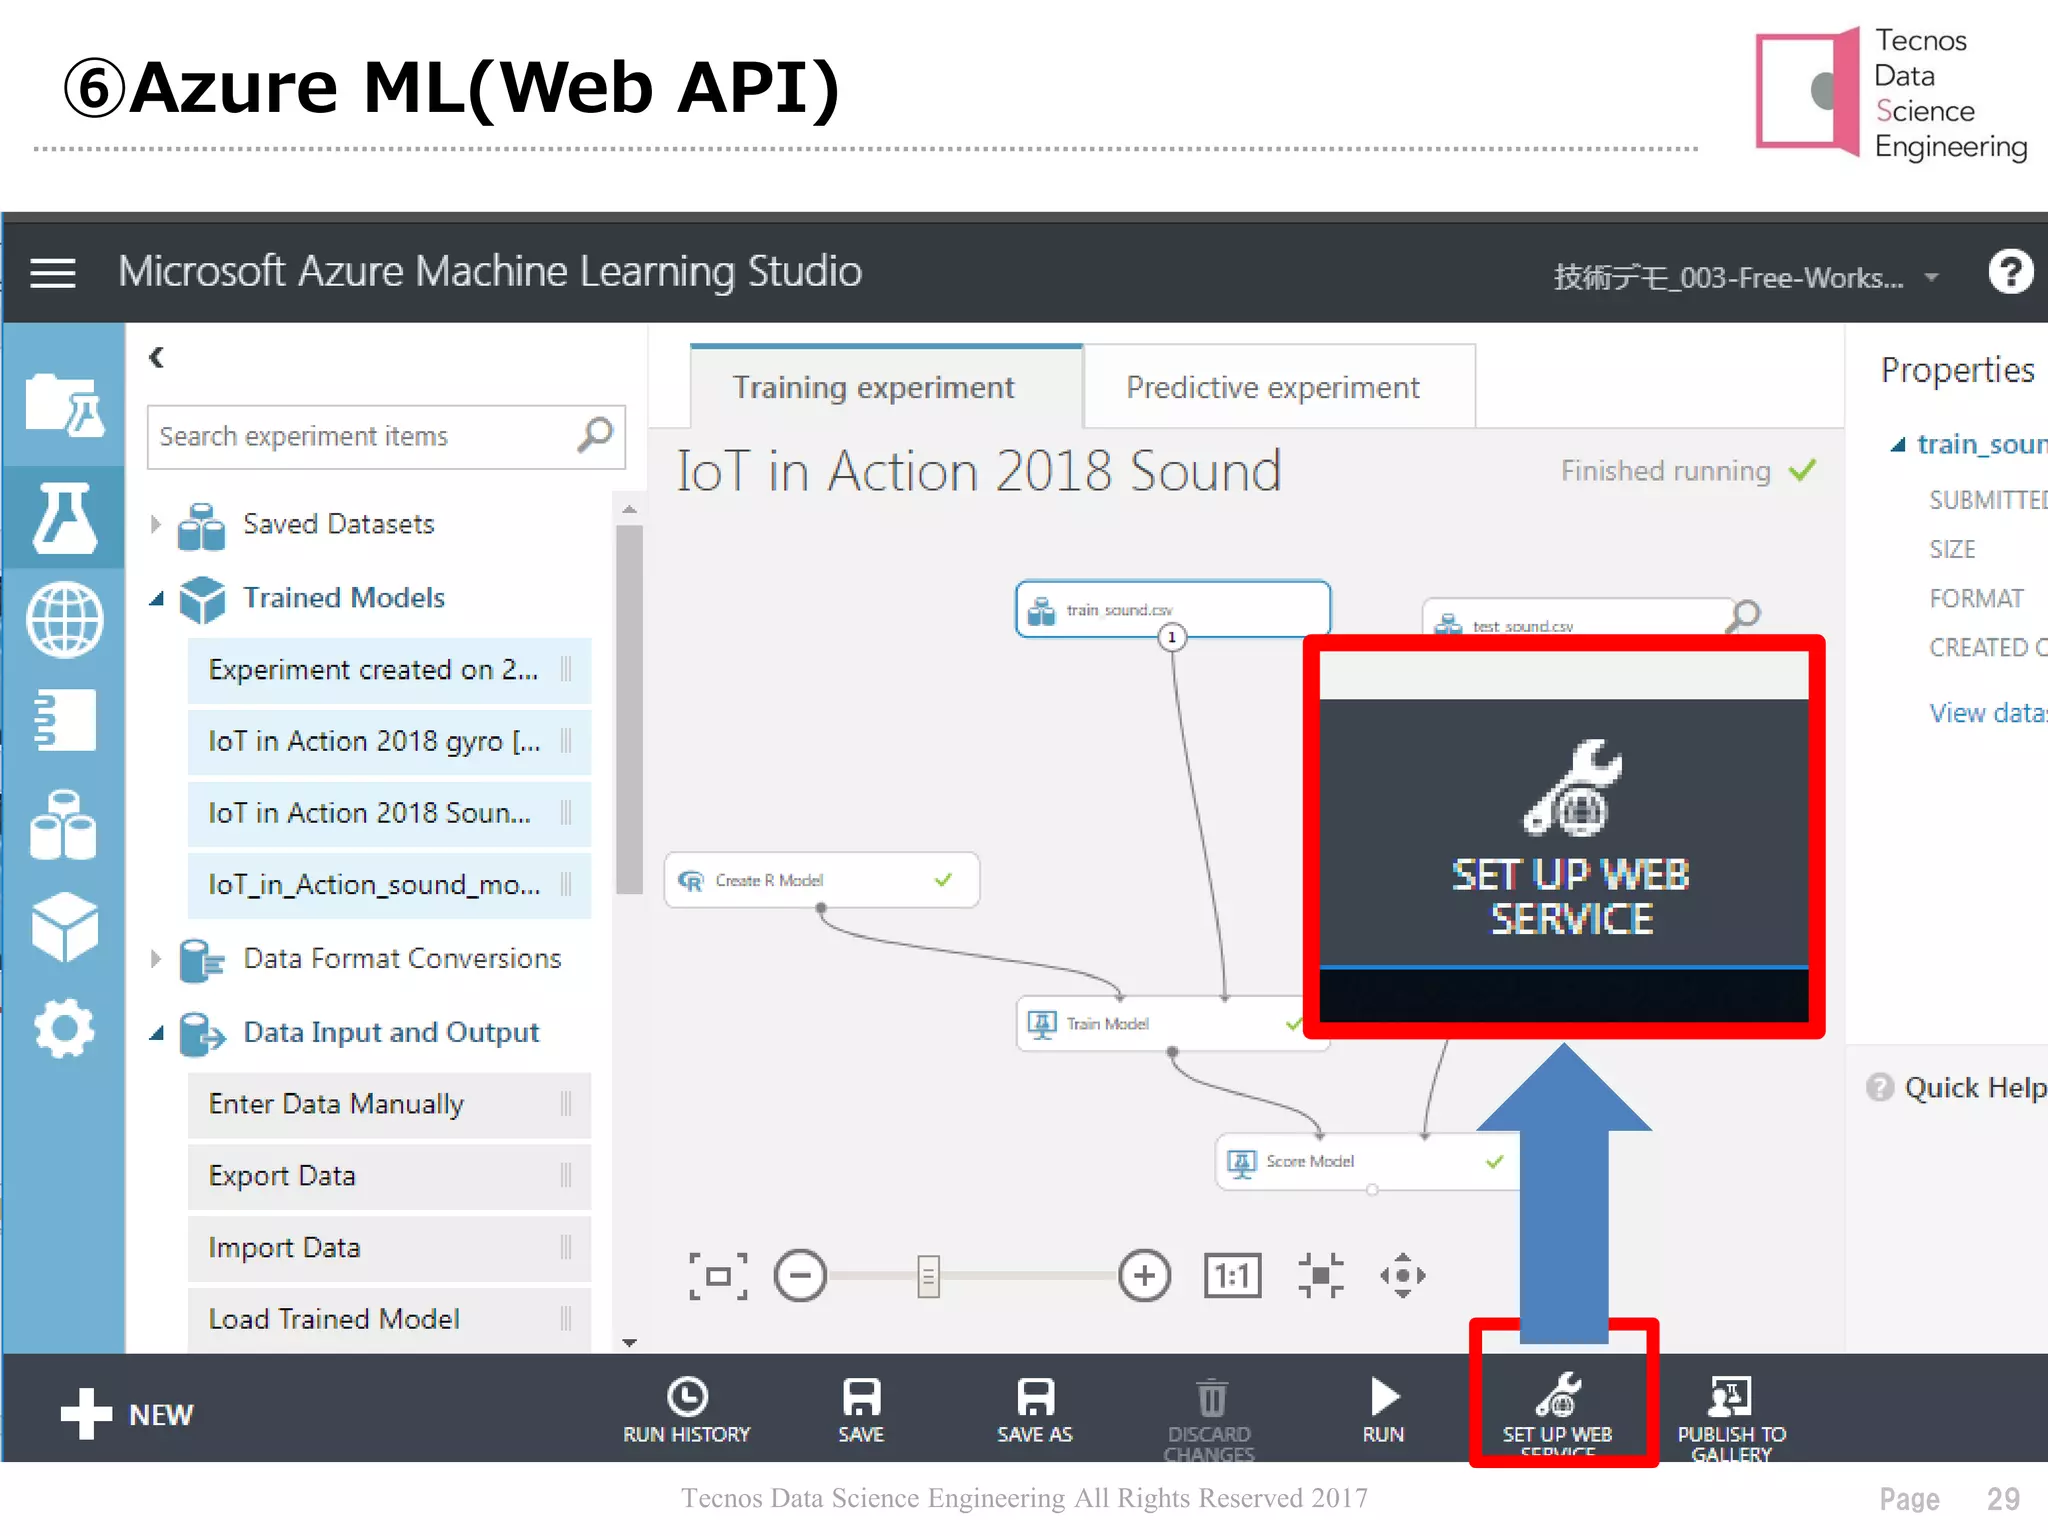The image size is (2048, 1536).
Task: Click the module palette scrollbar thumb
Action: click(629, 709)
